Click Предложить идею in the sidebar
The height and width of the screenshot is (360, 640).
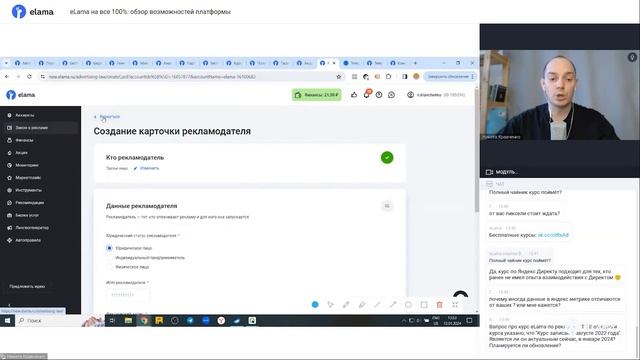point(27,287)
